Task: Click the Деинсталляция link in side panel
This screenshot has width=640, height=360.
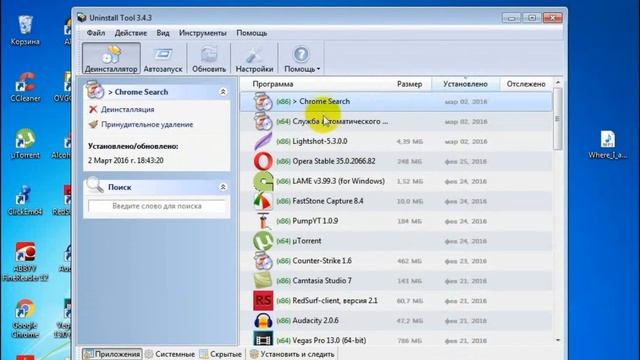Action: pos(127,109)
